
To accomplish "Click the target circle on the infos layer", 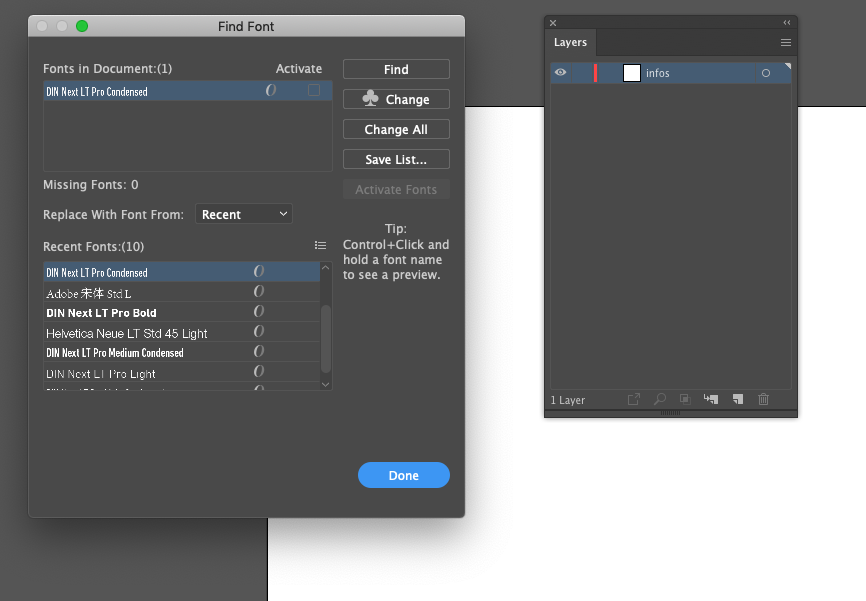I will click(766, 73).
